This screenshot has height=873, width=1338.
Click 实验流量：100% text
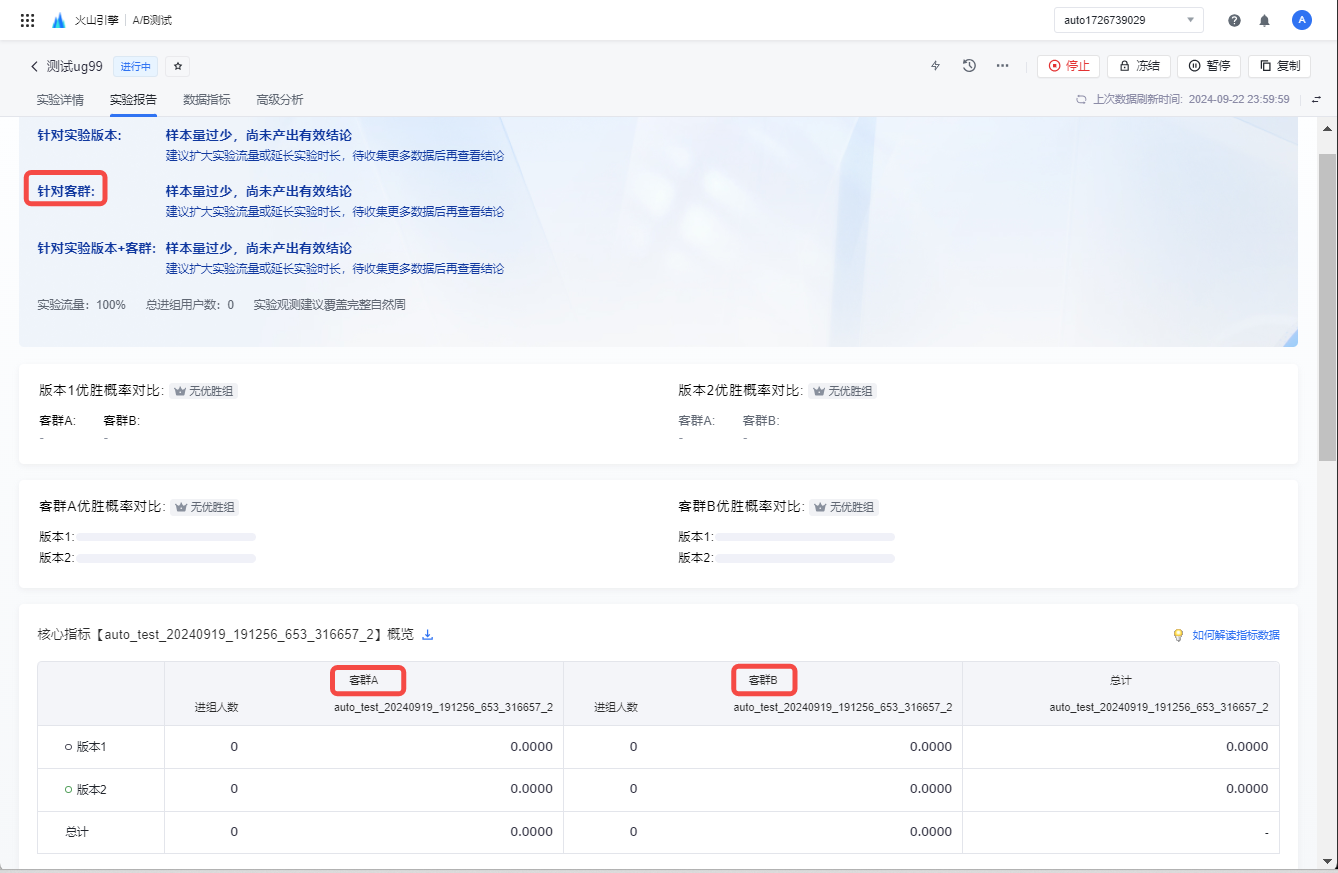pos(82,305)
